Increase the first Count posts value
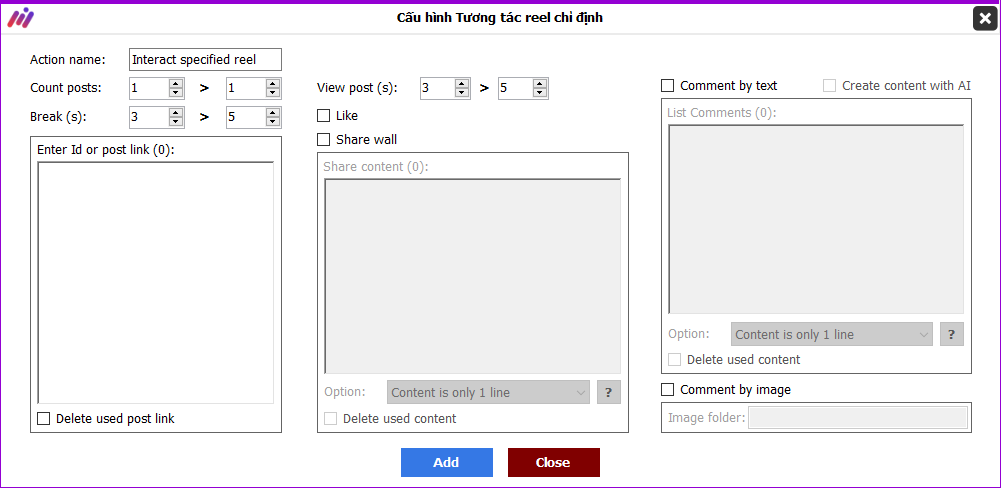The image size is (1001, 488). click(176, 84)
